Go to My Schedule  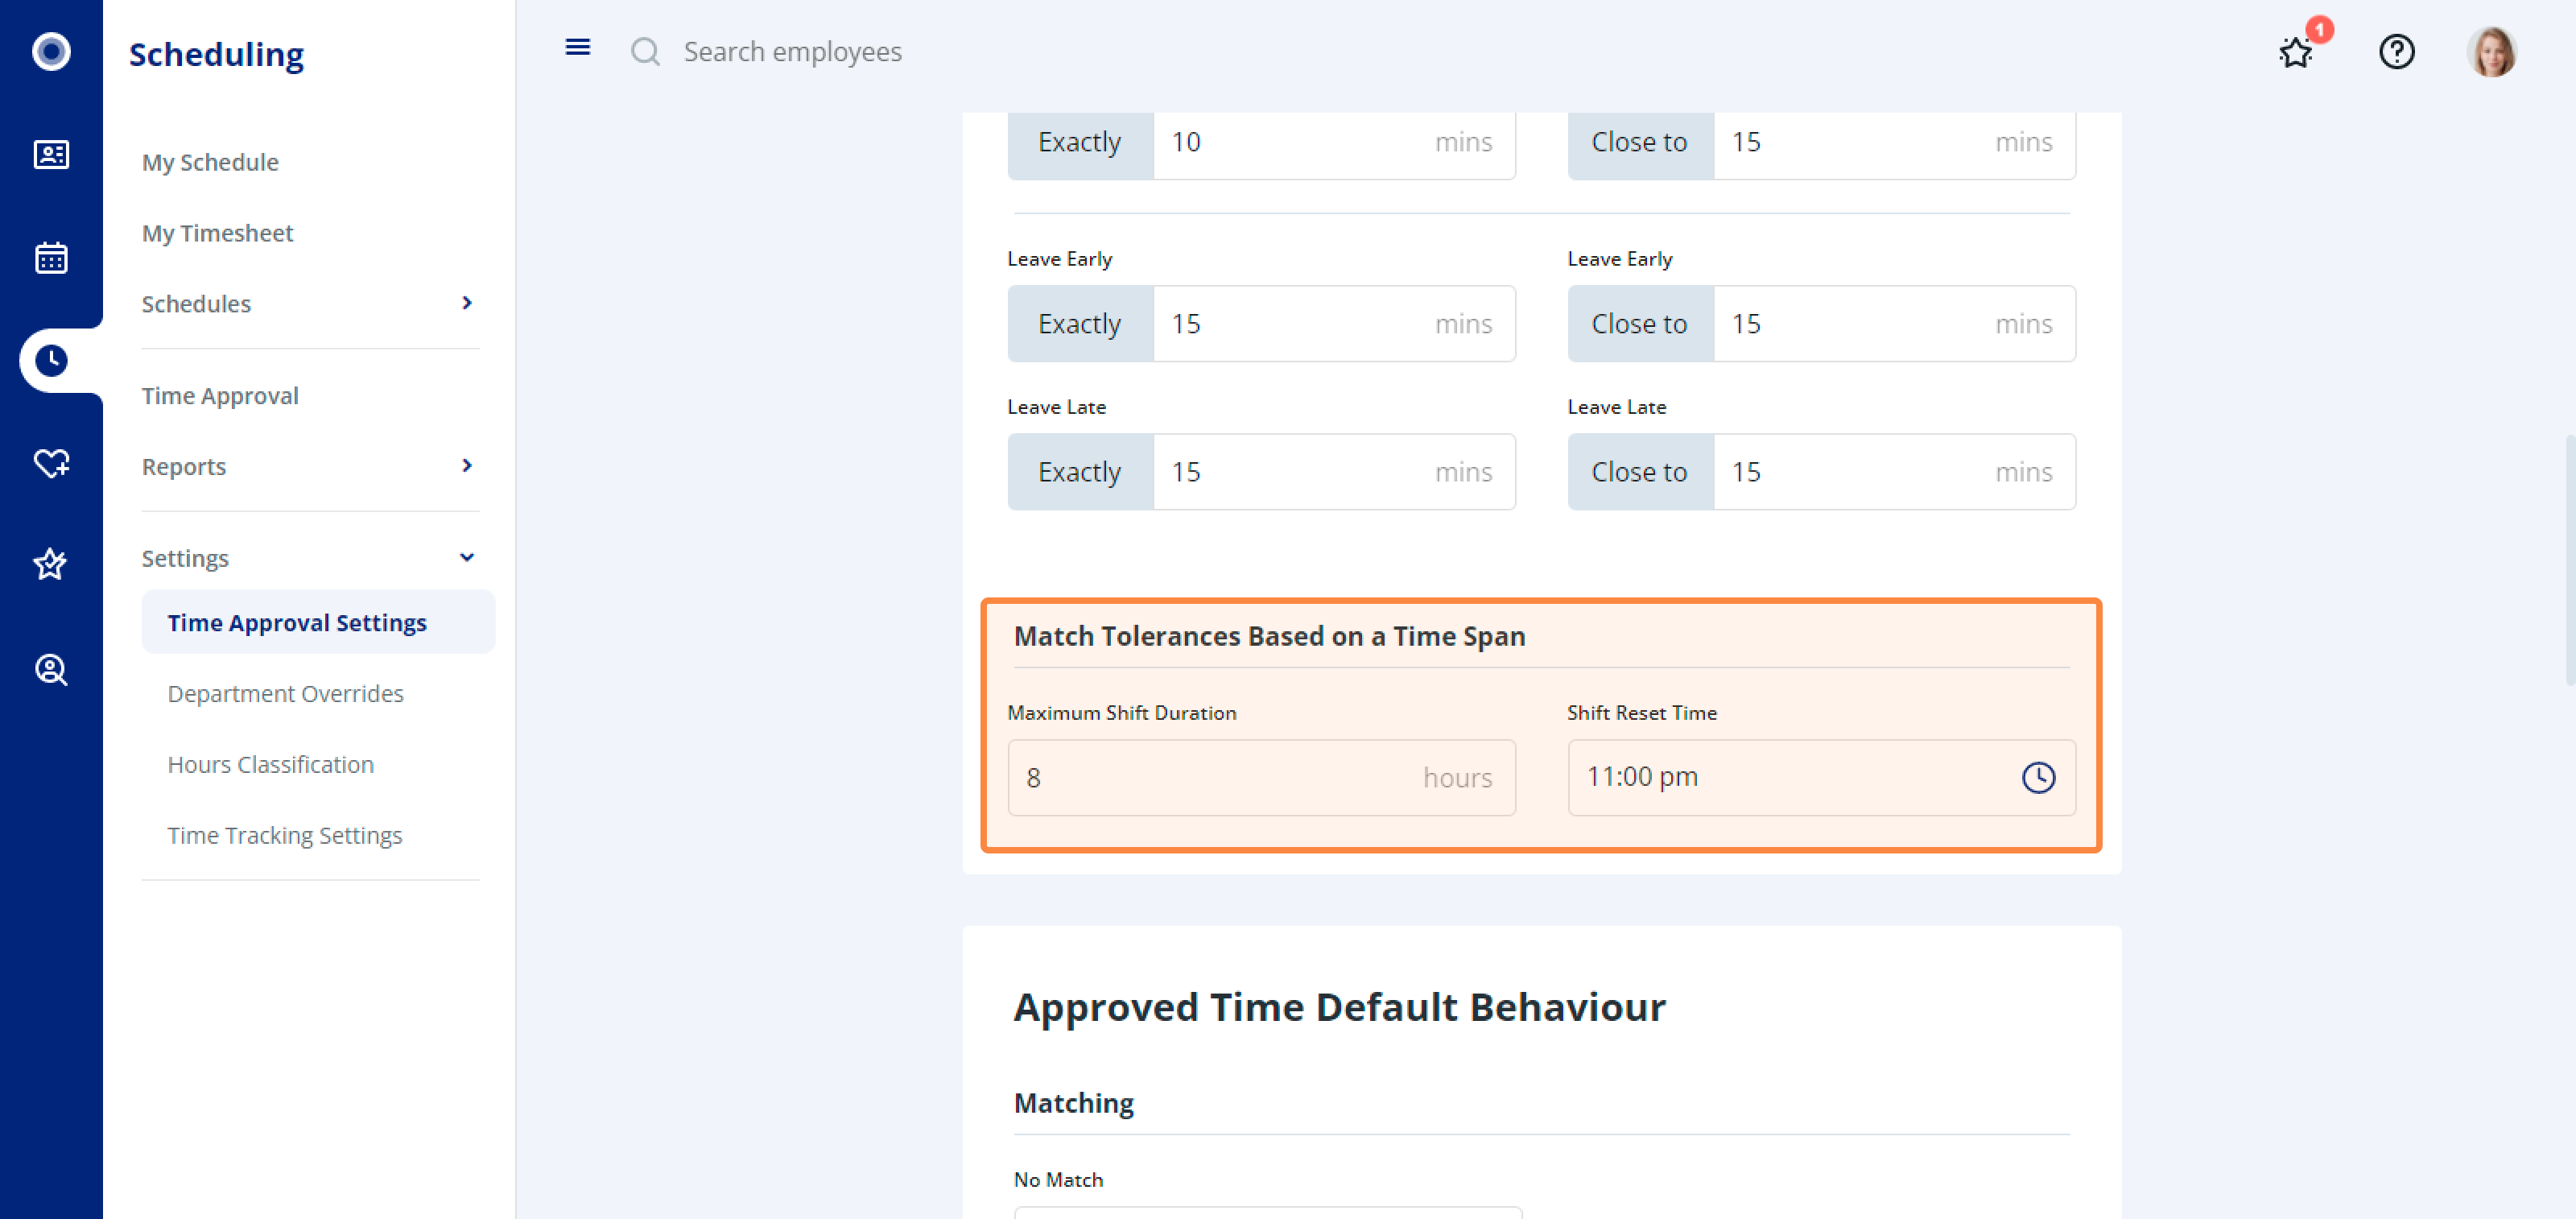click(210, 162)
